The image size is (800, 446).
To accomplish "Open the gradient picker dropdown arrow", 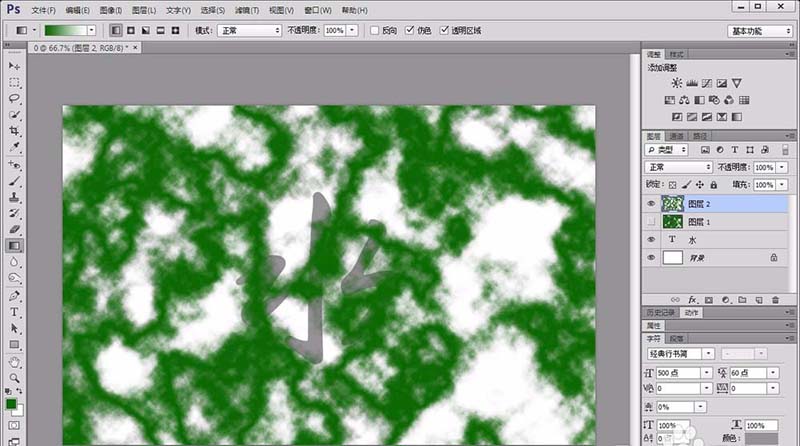I will [x=91, y=31].
